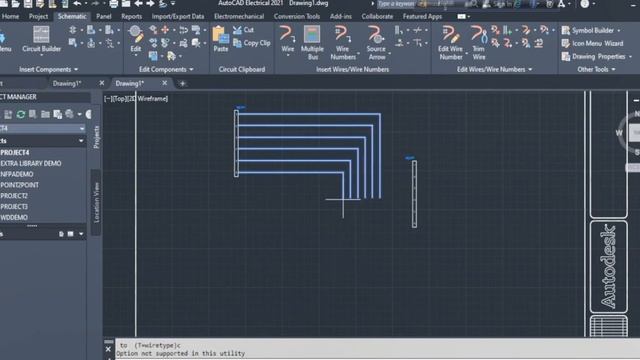Image resolution: width=640 pixels, height=360 pixels.
Task: Click the Plot printer icon in quick access toolbar
Action: pos(114,4)
